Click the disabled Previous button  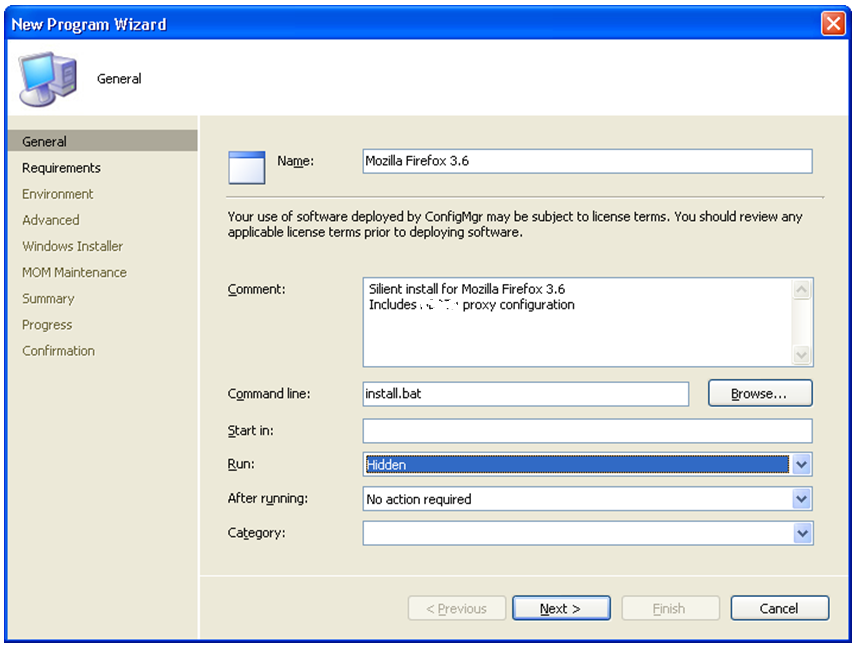(x=457, y=608)
